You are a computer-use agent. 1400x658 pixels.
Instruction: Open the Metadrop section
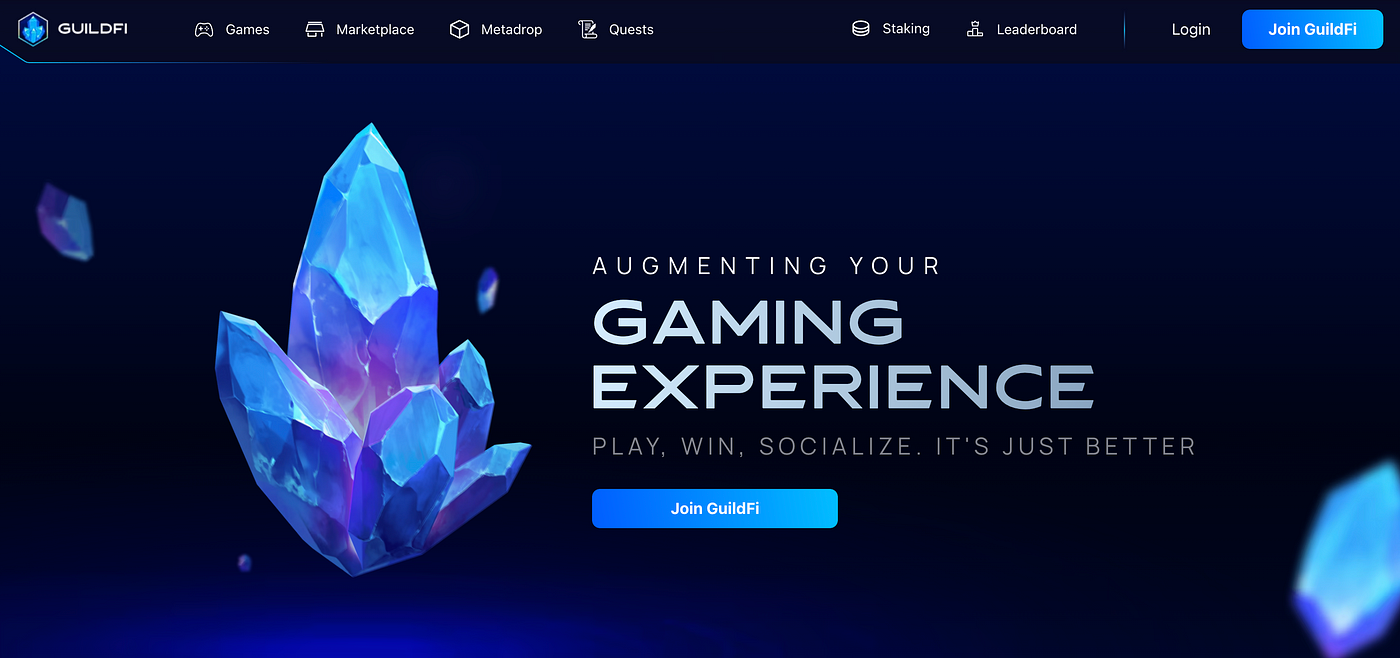coord(496,29)
